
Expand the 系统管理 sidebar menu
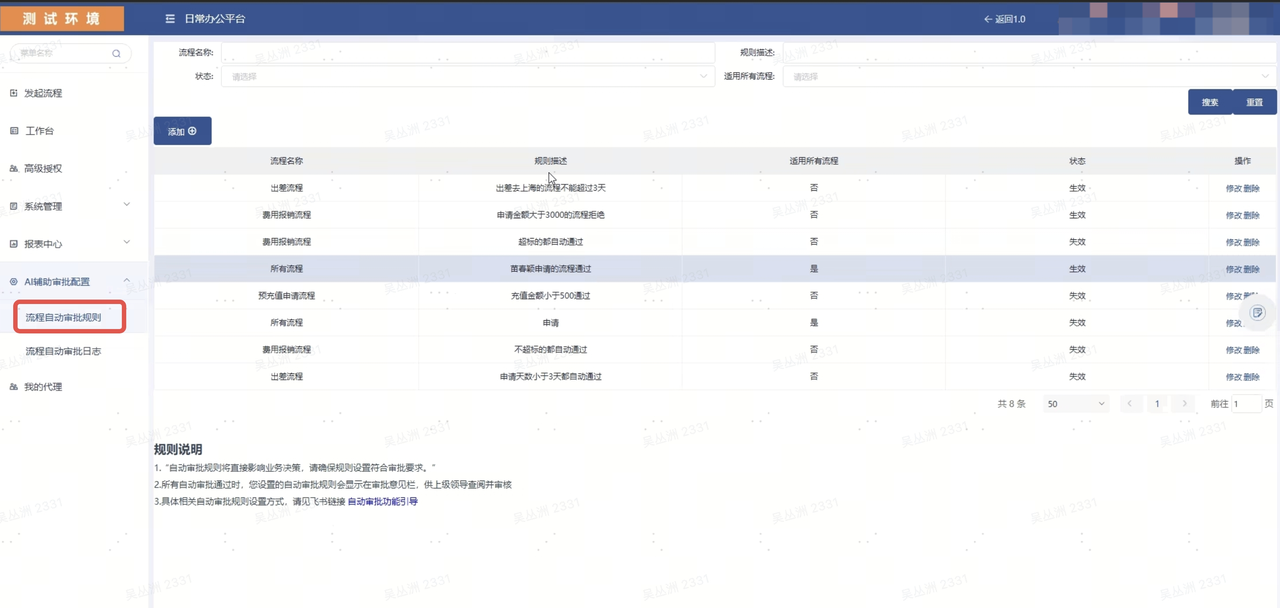click(x=126, y=205)
